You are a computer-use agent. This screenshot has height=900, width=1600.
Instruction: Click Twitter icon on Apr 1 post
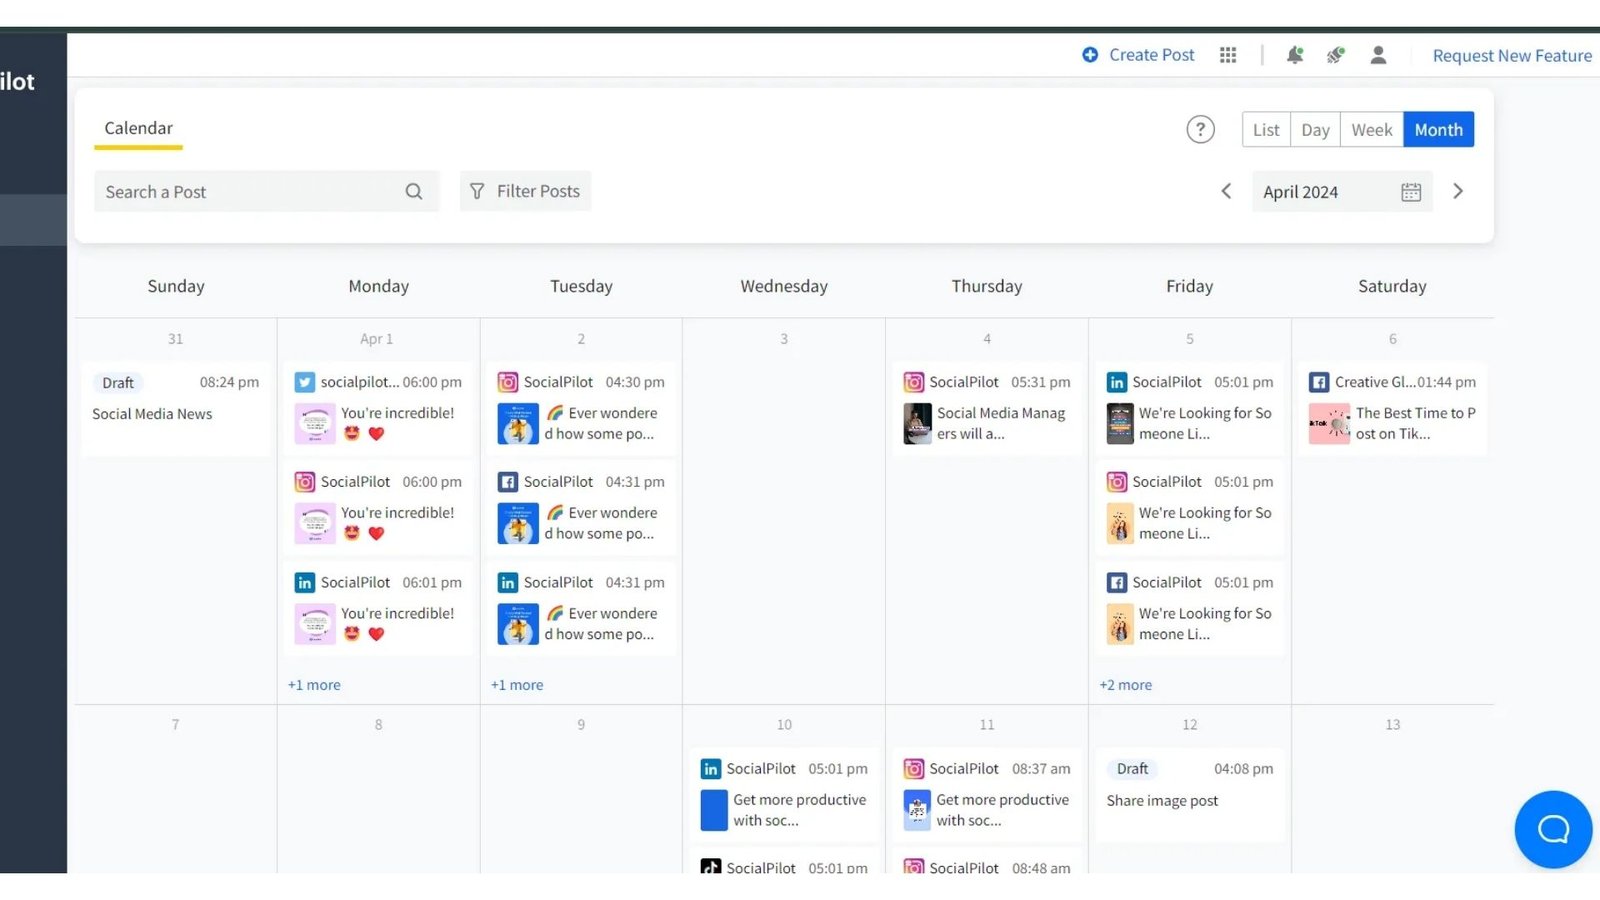coord(305,382)
